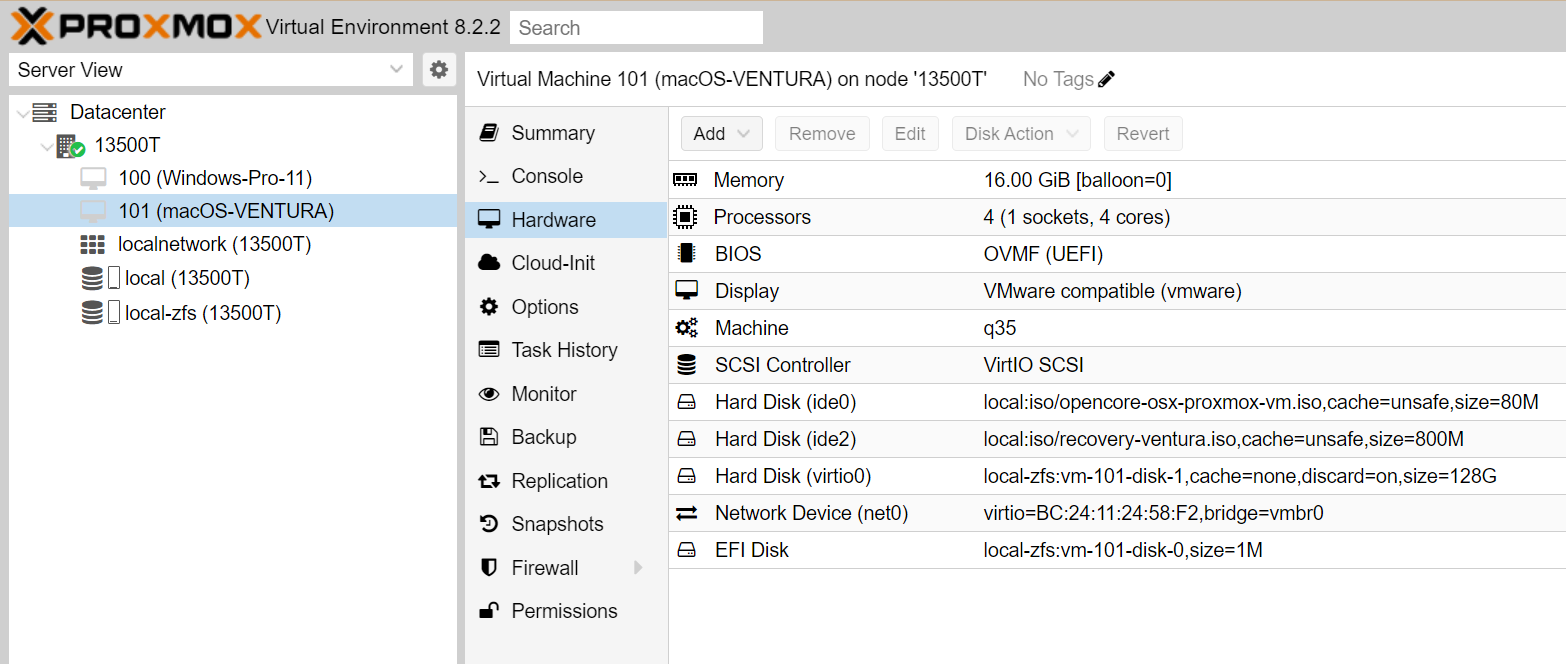The image size is (1566, 664).
Task: Click the Windows-Pro-11 VM monitor icon
Action: coord(93,179)
